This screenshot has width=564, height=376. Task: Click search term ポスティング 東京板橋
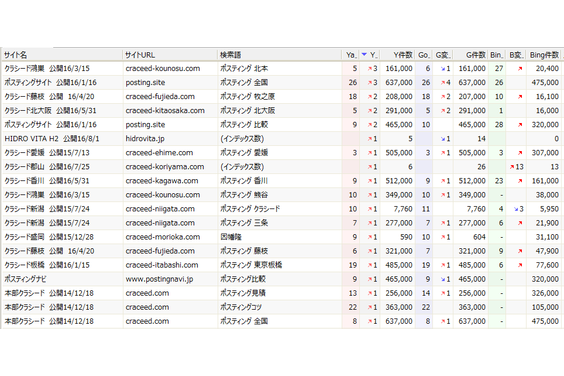[251, 265]
